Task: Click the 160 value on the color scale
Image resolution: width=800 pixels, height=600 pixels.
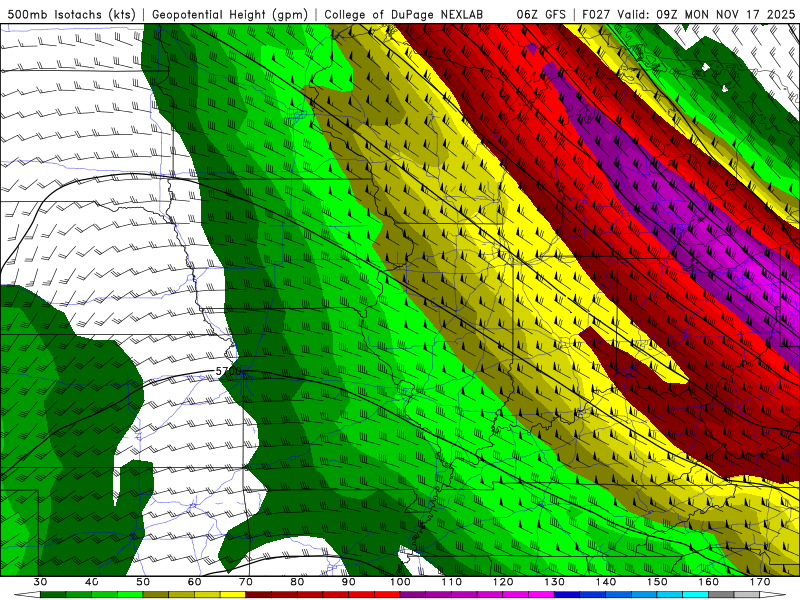Action: (709, 582)
